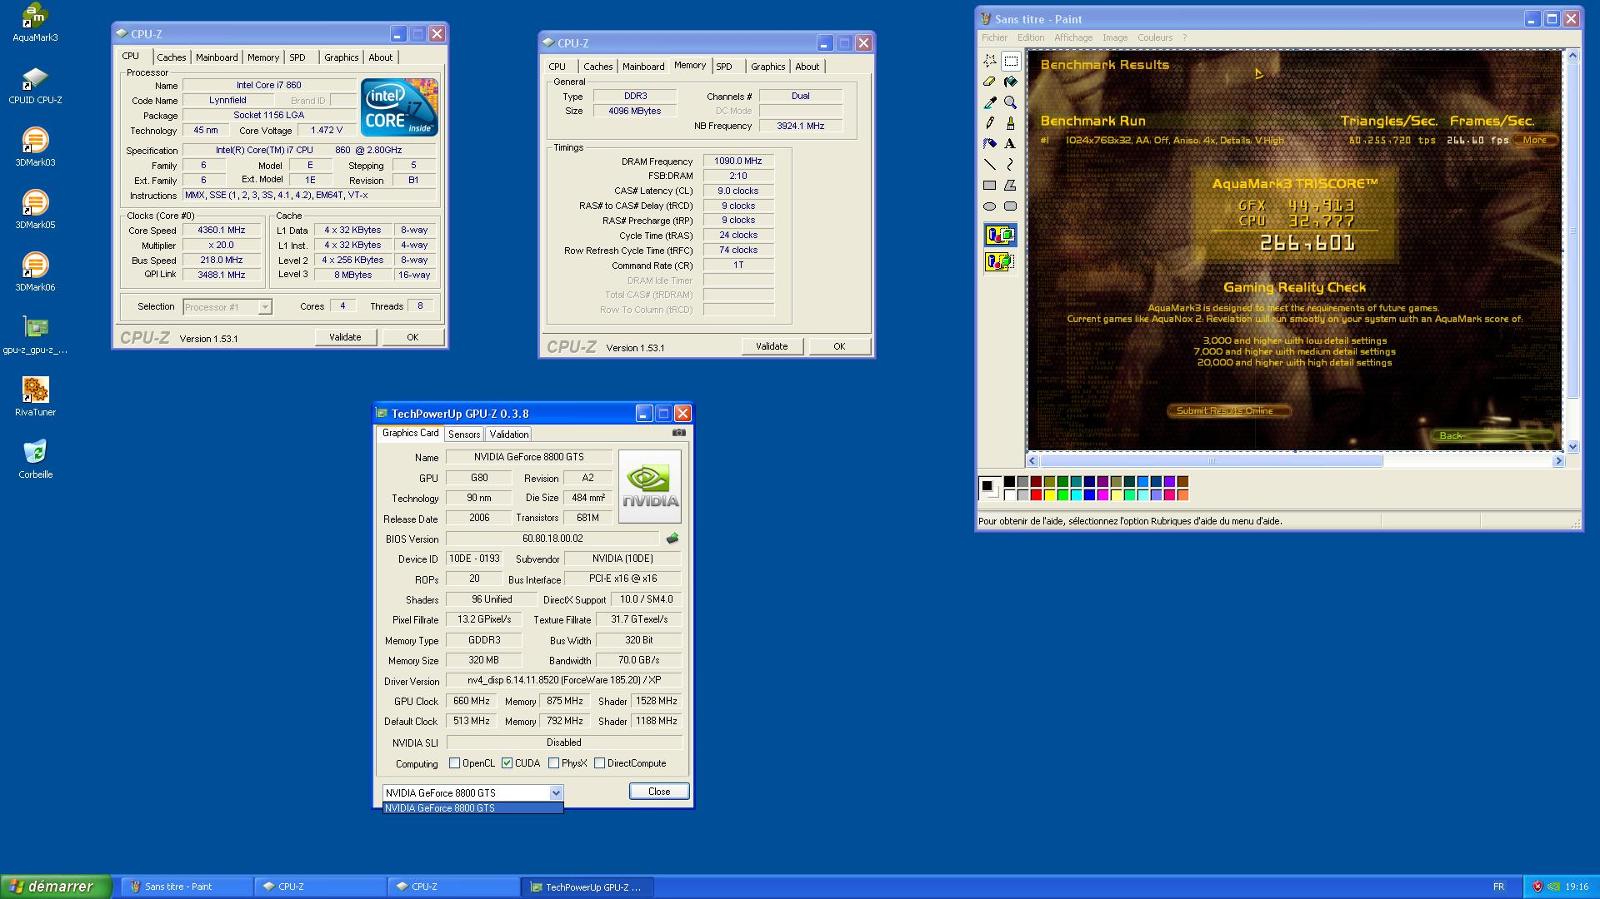1600x899 pixels.
Task: Pick the red color swatch in Paint palette
Action: tap(1036, 494)
